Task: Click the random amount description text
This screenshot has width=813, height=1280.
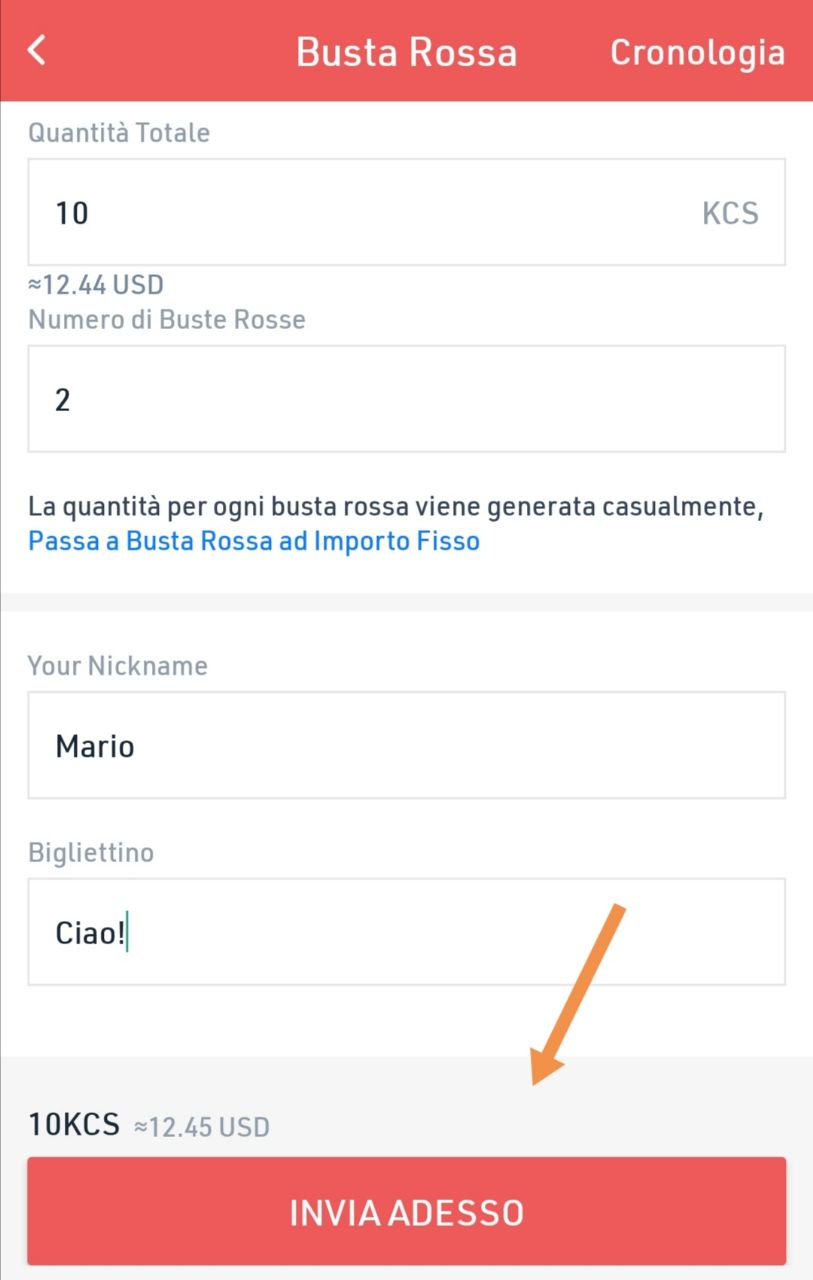Action: [x=396, y=507]
